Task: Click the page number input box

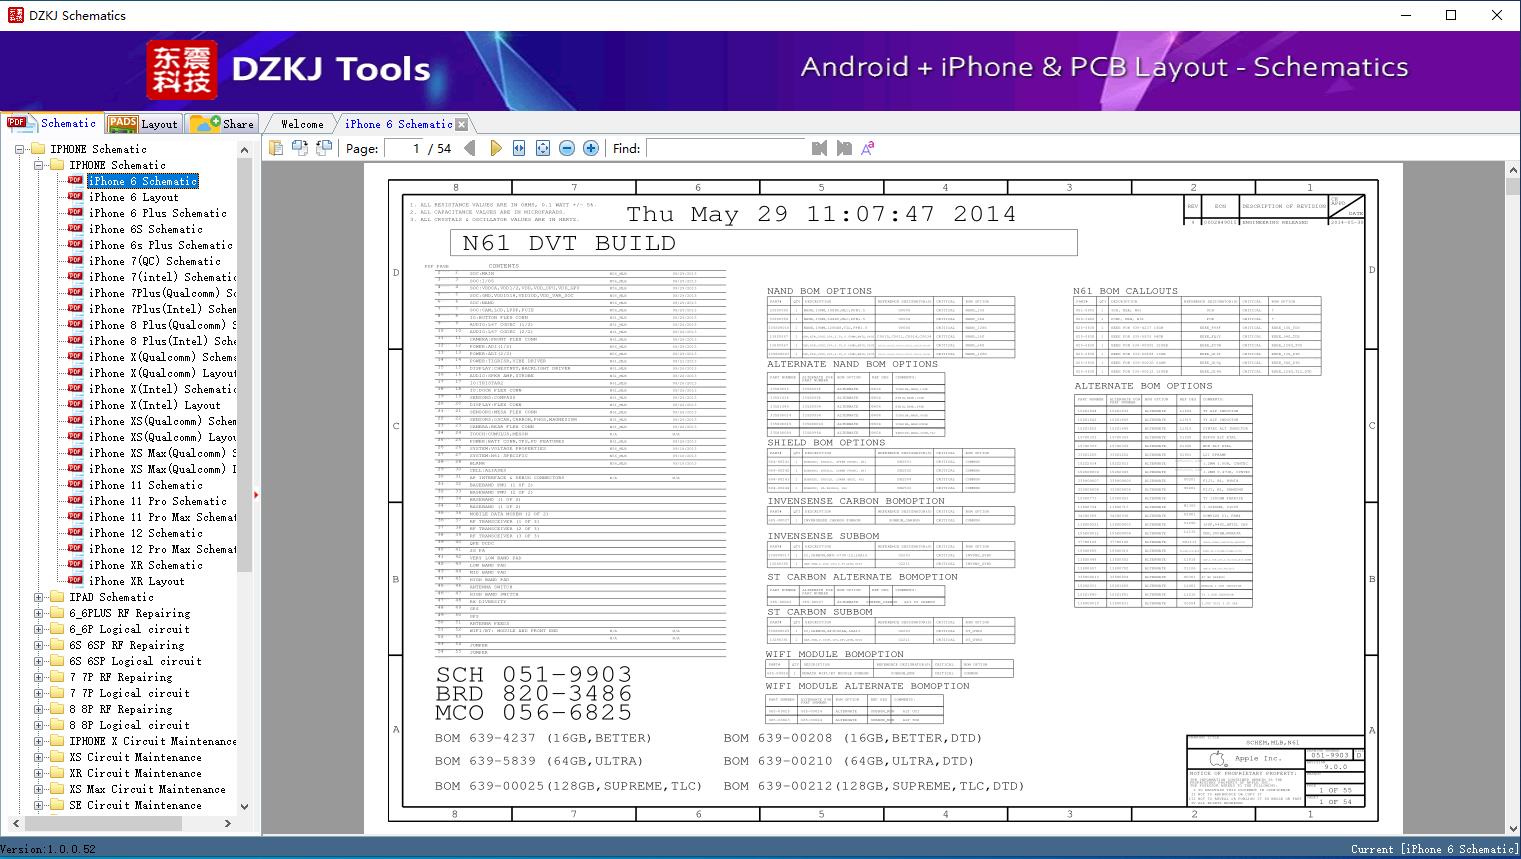Action: (403, 148)
